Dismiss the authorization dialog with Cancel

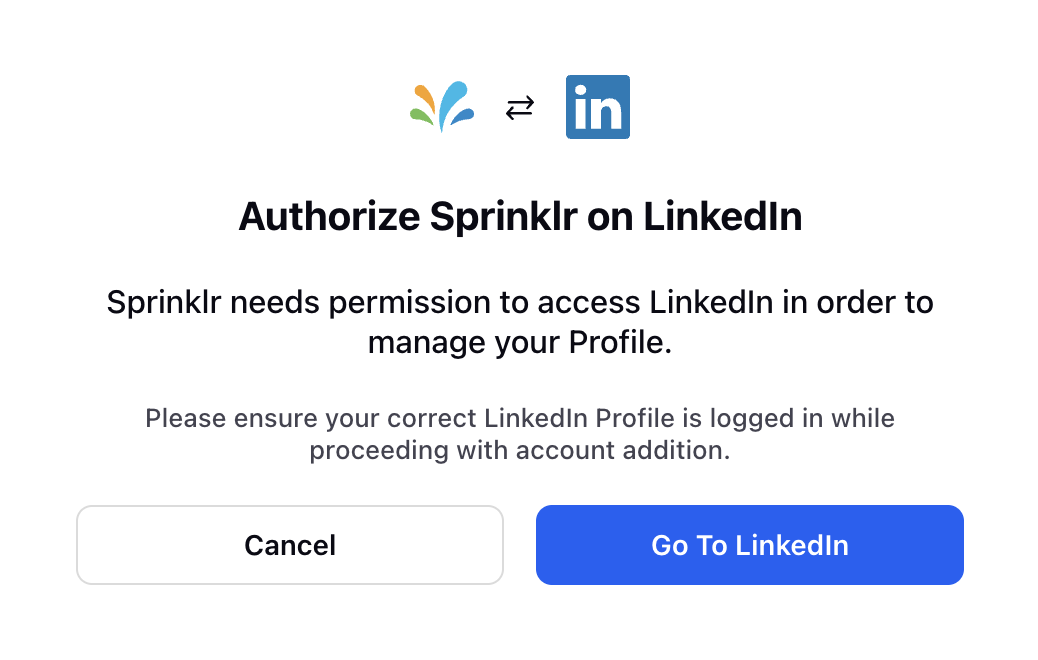point(290,545)
